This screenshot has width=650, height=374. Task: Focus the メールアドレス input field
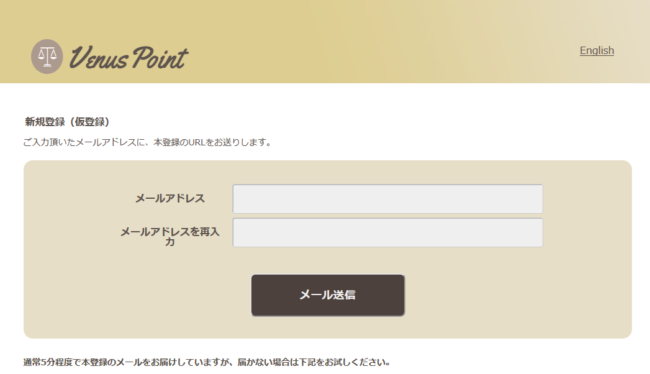coord(388,199)
